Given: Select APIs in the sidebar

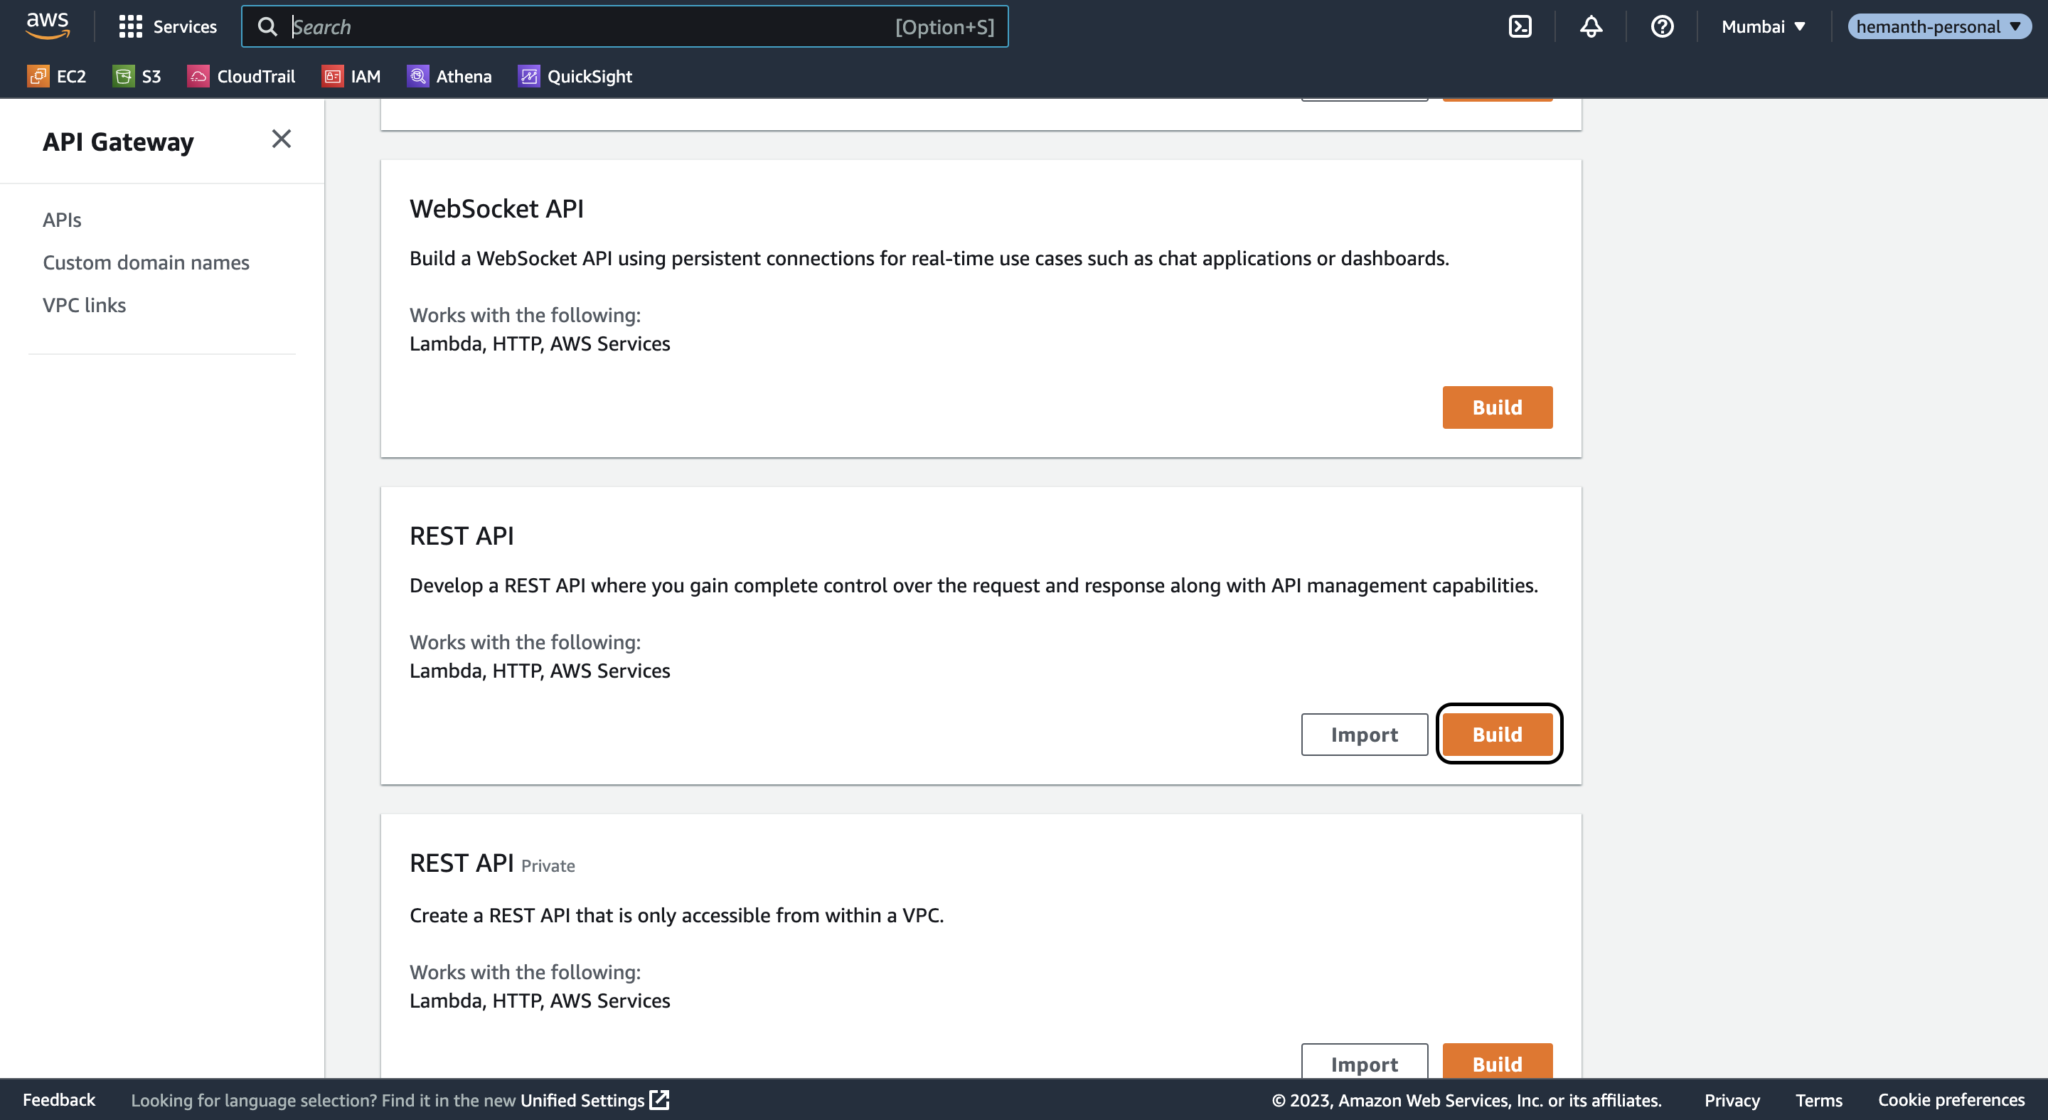Looking at the screenshot, I should [62, 219].
